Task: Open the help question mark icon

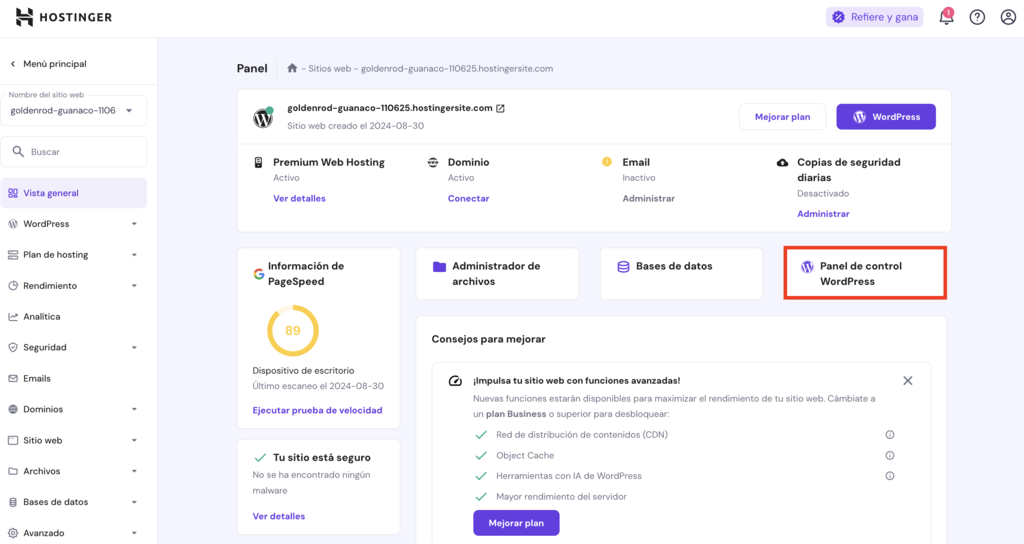Action: [x=977, y=17]
